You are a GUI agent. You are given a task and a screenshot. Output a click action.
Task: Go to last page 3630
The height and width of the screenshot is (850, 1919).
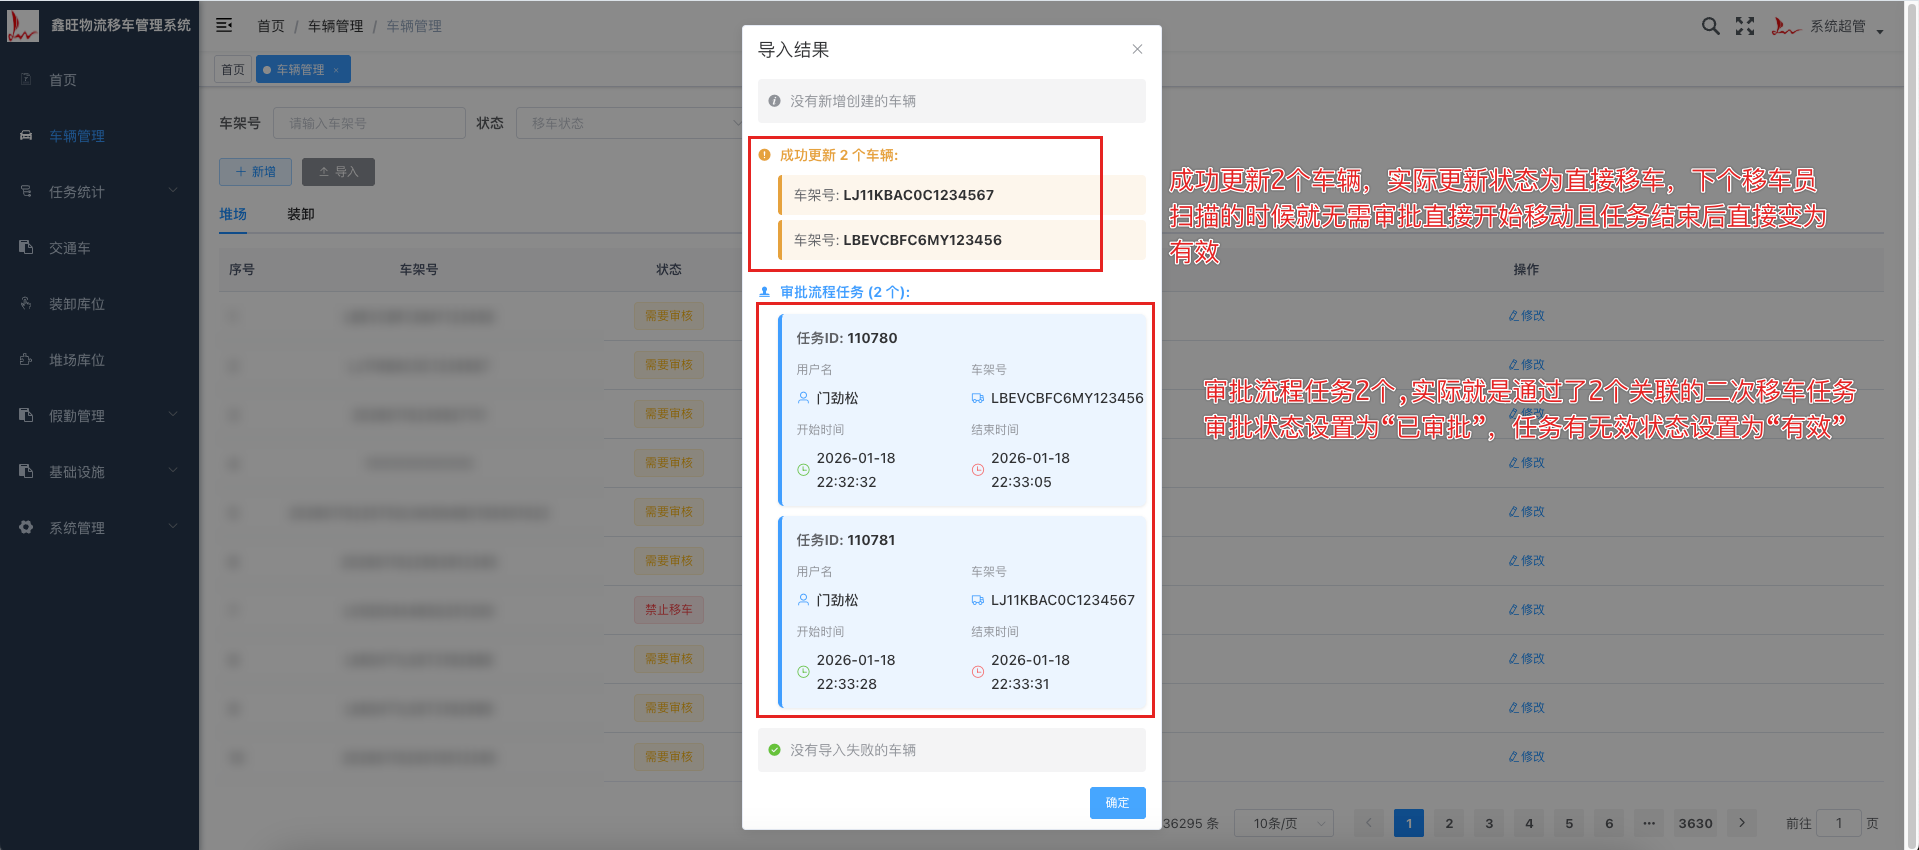pyautogui.click(x=1695, y=823)
